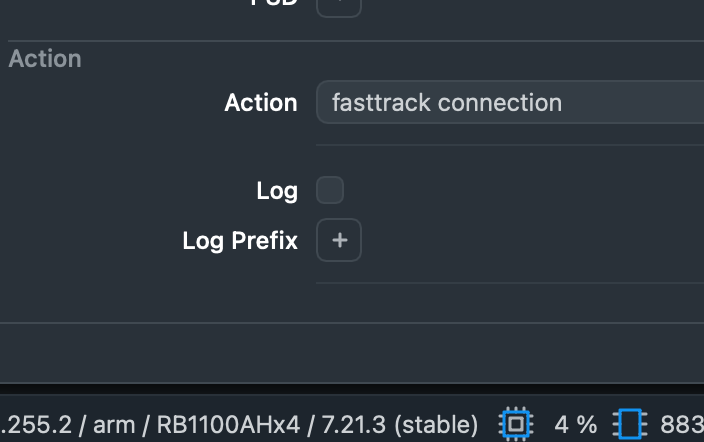704x442 pixels.
Task: Click the RB1100AHx4 model name in status bar
Action: coord(228,424)
